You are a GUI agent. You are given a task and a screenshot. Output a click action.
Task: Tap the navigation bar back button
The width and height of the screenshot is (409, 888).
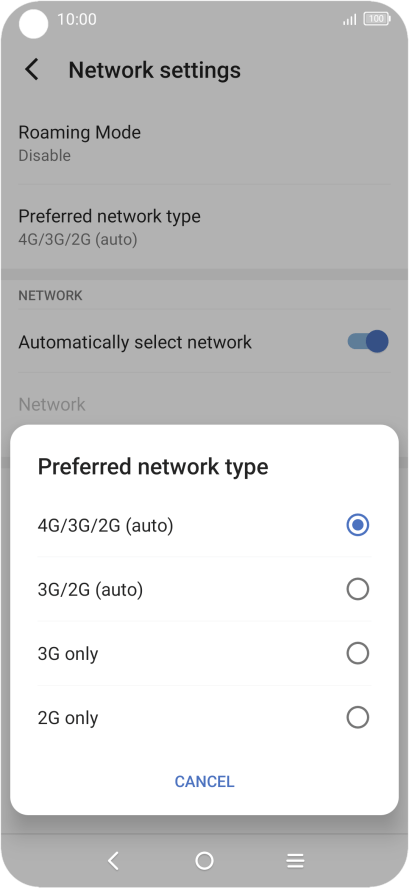[113, 861]
